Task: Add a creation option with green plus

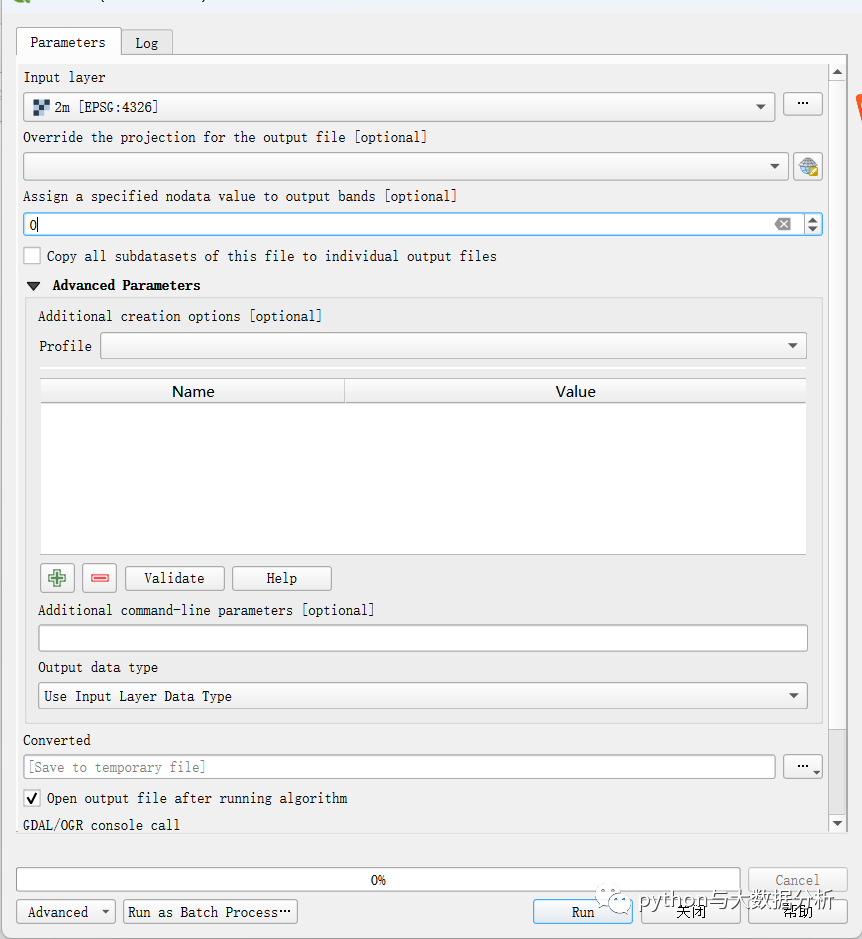Action: point(57,578)
